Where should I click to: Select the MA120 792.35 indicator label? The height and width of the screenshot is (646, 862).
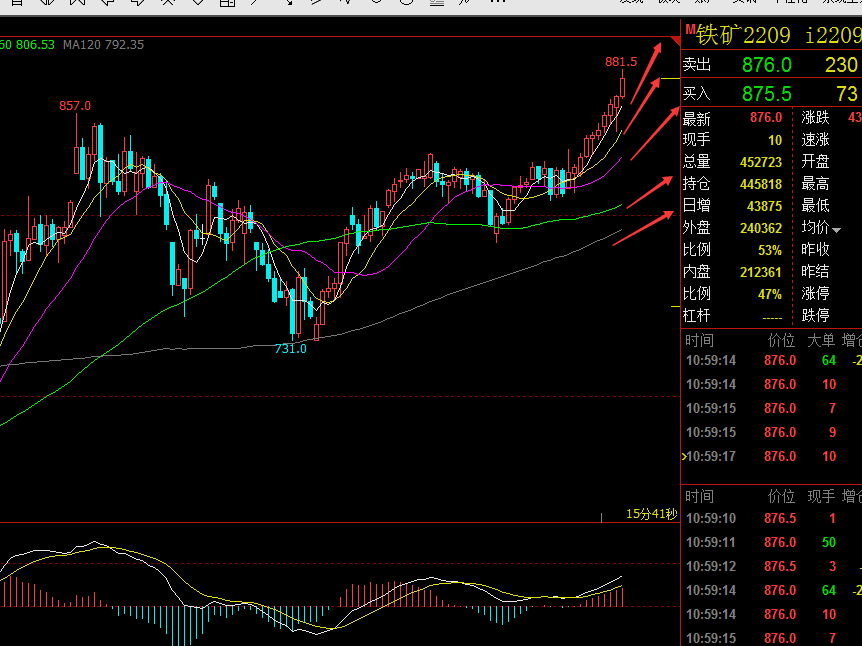click(103, 45)
